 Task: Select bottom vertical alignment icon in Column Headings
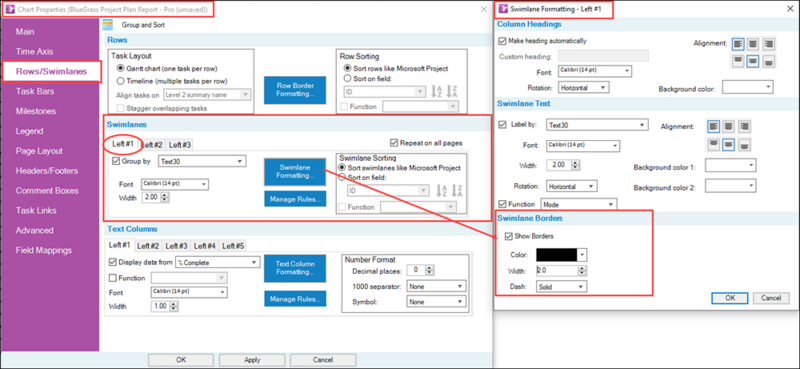click(x=768, y=61)
